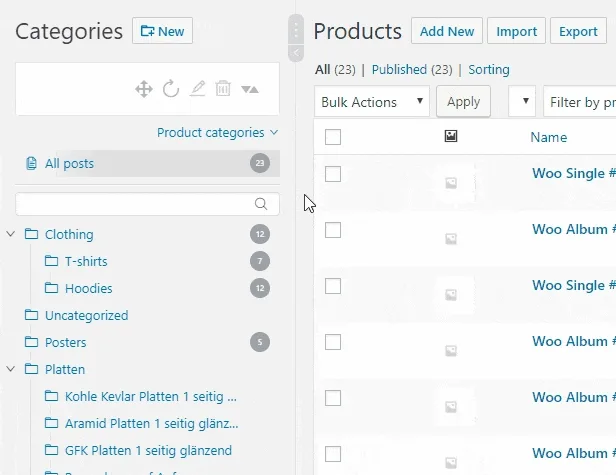Click the delete (trash) category icon
Viewport: 616px width, 475px height.
pyautogui.click(x=223, y=89)
